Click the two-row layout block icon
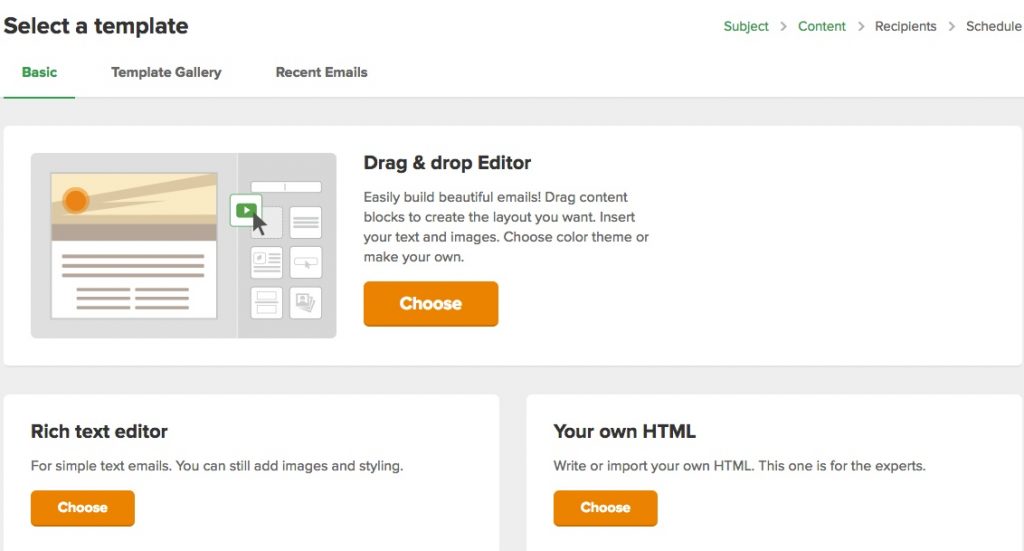 pyautogui.click(x=267, y=302)
